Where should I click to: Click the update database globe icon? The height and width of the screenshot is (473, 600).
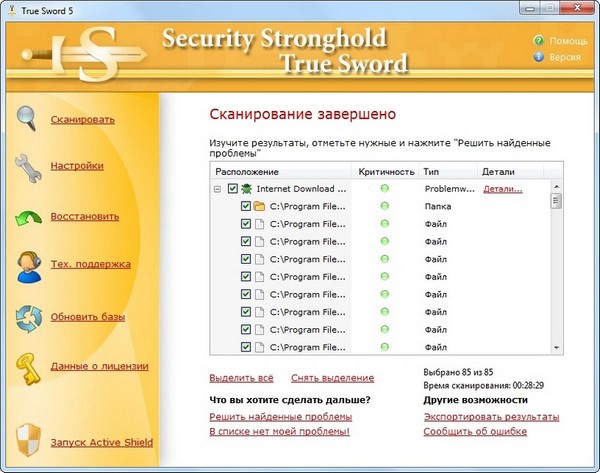click(27, 317)
